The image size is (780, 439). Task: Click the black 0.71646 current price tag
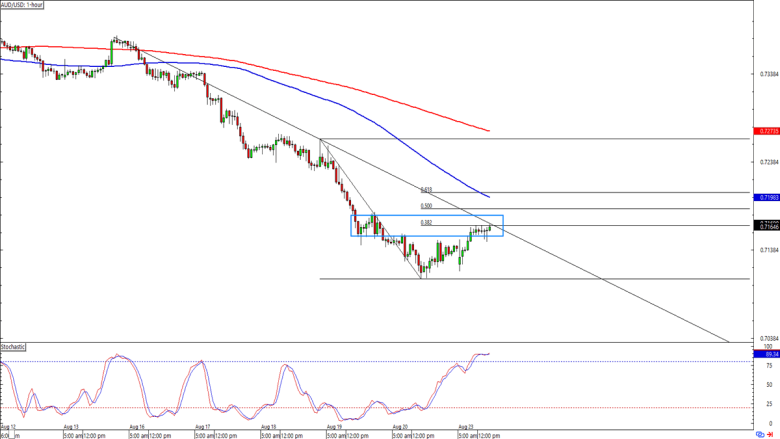(x=767, y=226)
